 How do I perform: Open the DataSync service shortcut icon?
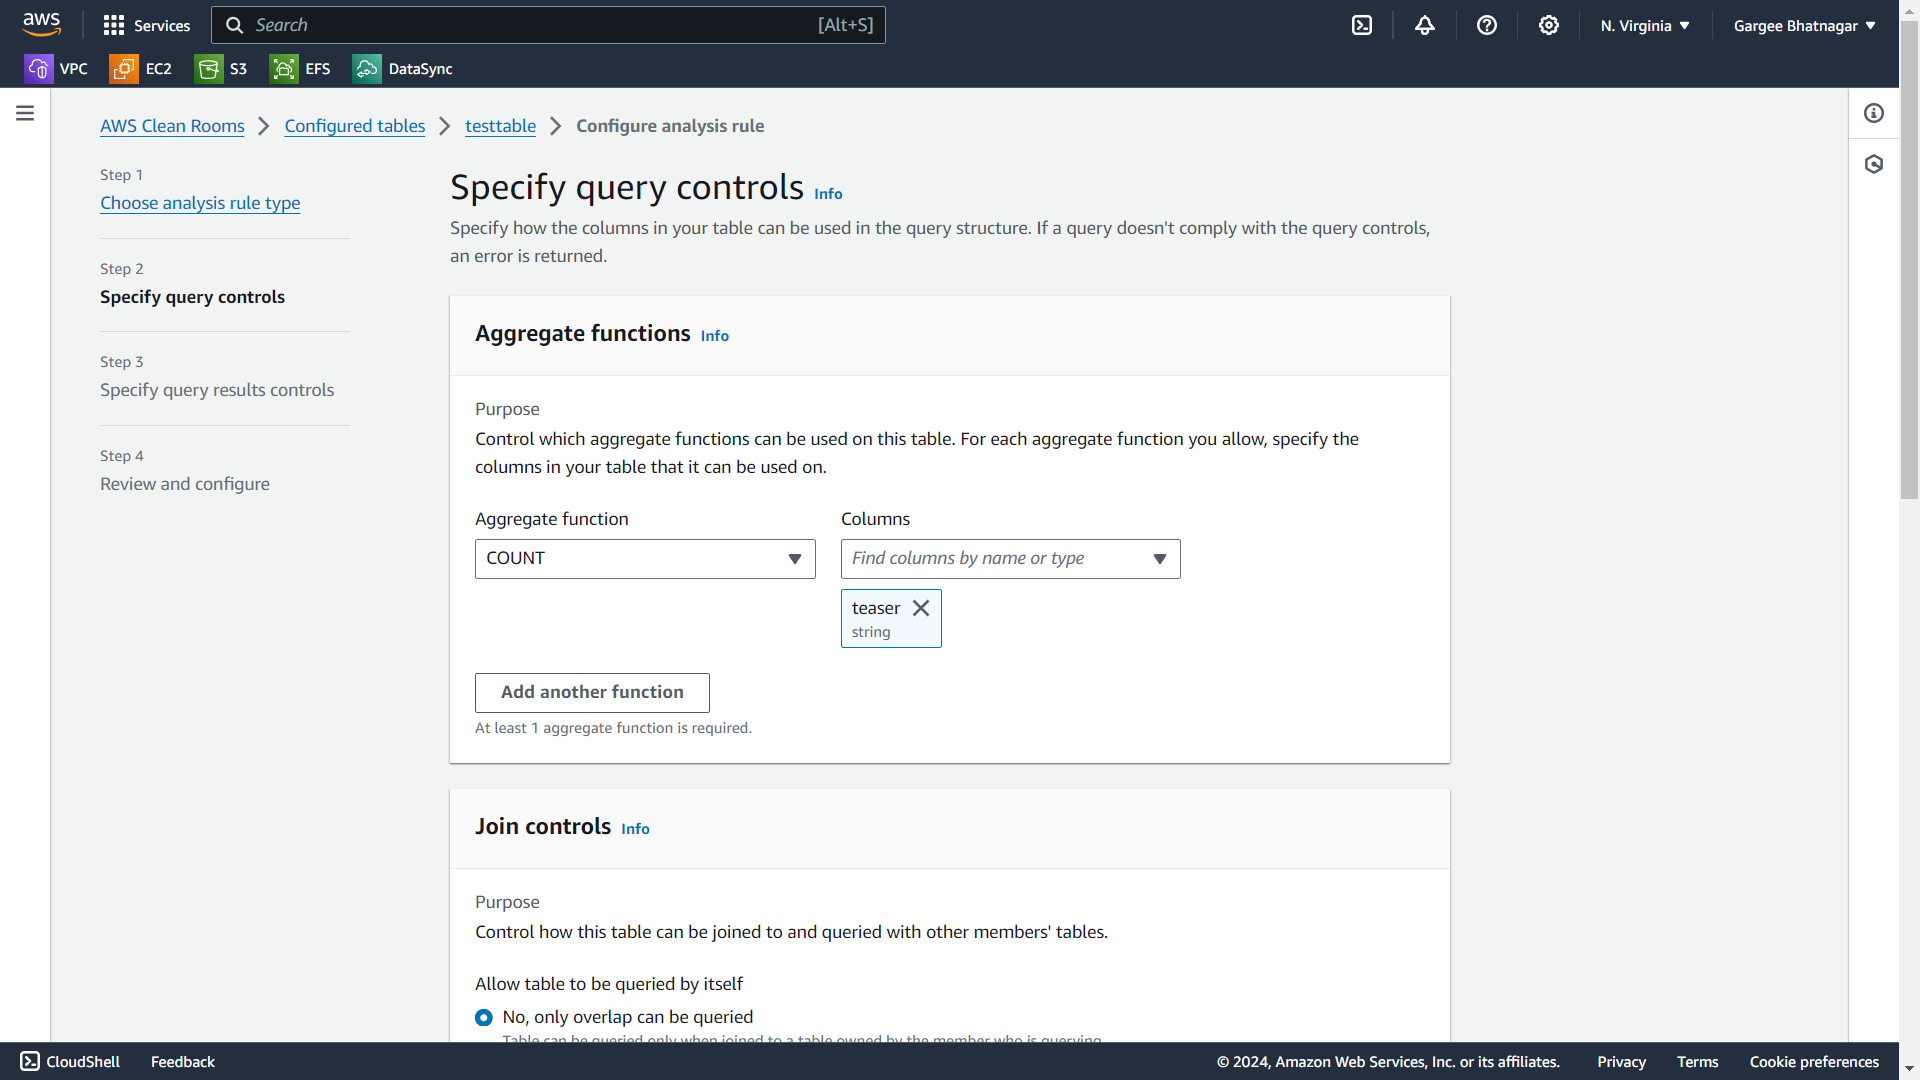[367, 68]
